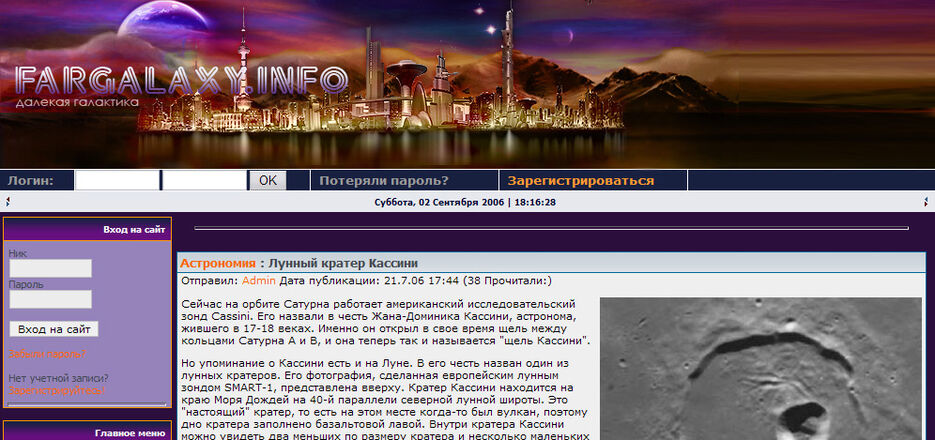Open the "Потеряли пароль?" link in top bar
Image resolution: width=935 pixels, height=440 pixels.
[x=383, y=181]
